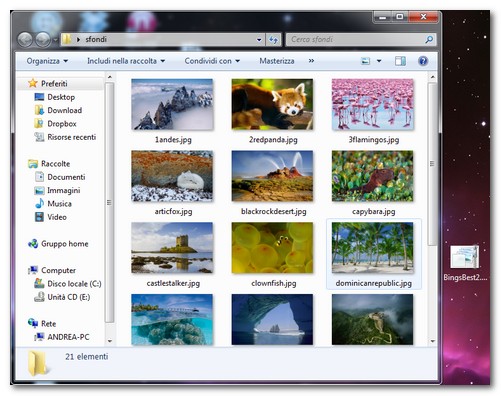
Task: Select the castlestalker.jpg thumbnail
Action: 172,248
